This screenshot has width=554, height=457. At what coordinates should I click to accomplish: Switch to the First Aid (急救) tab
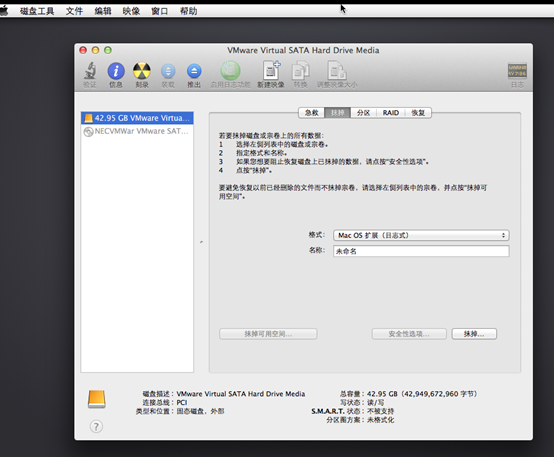(x=312, y=113)
